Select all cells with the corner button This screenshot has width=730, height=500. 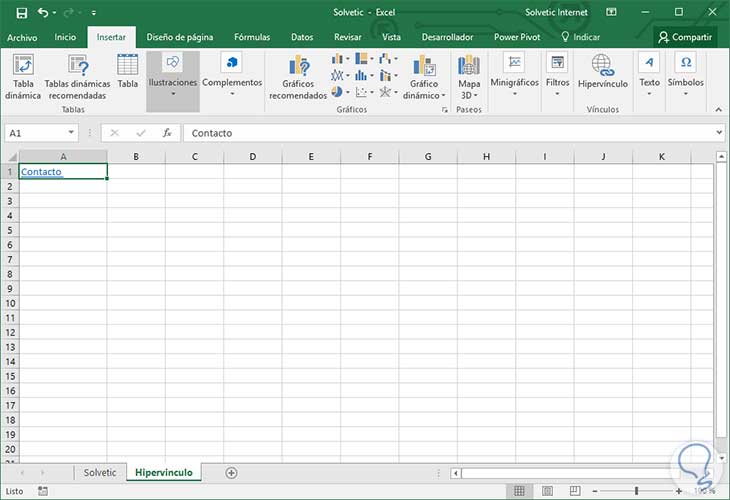pos(11,156)
